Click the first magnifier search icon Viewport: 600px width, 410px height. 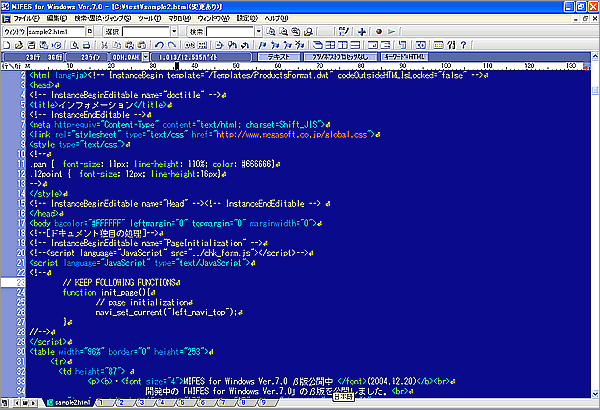pyautogui.click(x=271, y=32)
